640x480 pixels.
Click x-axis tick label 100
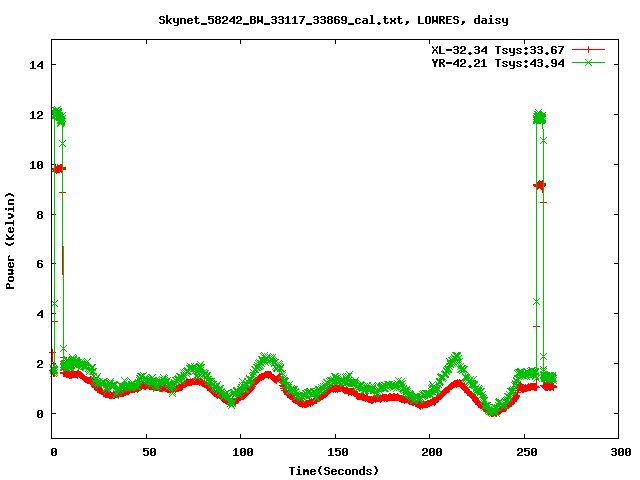242,452
